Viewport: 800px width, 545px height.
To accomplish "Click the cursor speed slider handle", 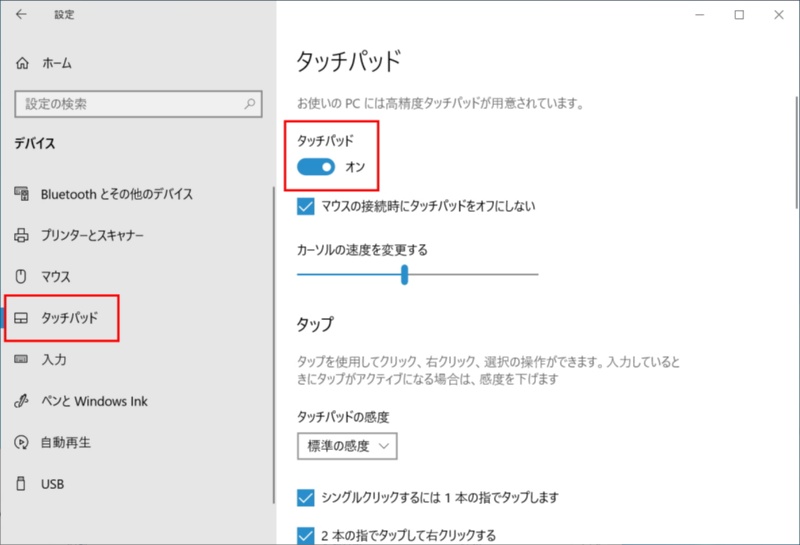I will pyautogui.click(x=404, y=274).
